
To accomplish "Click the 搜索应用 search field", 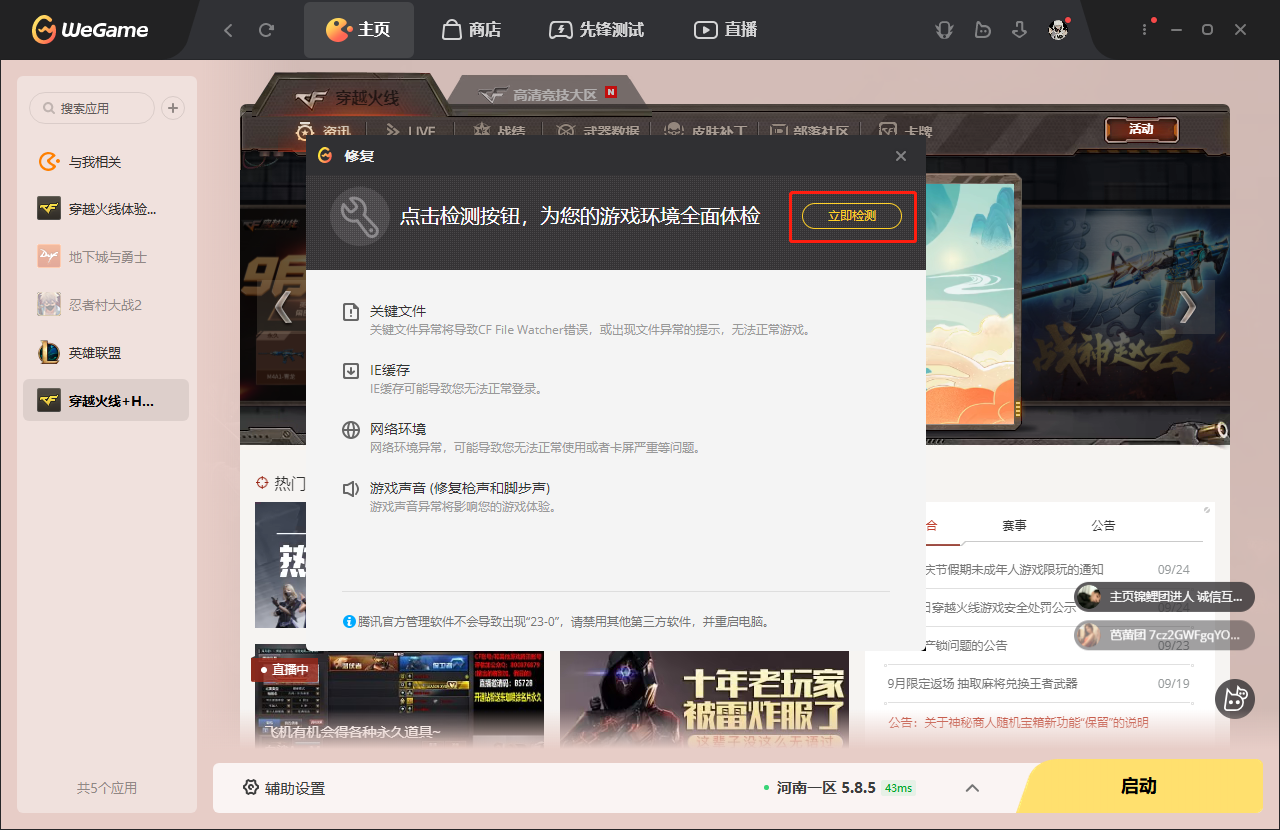I will pos(92,108).
